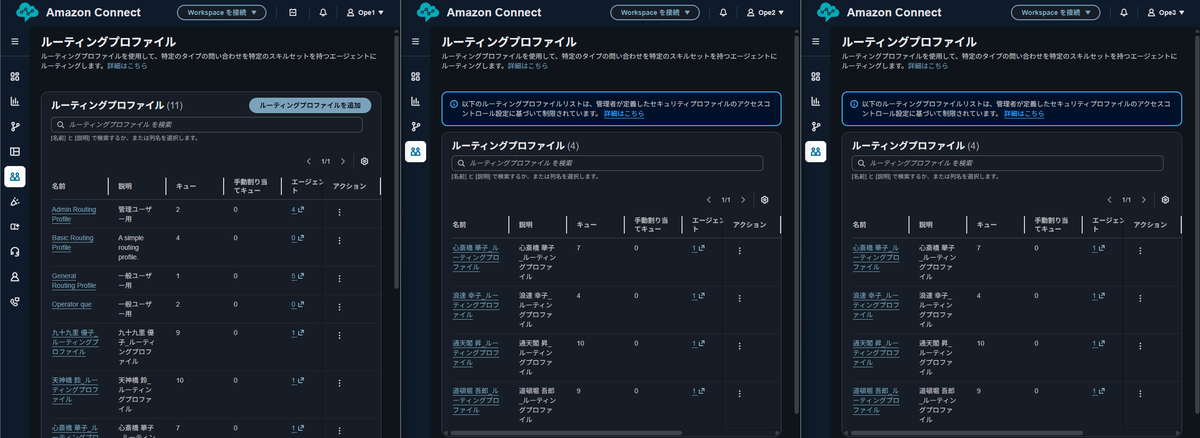The height and width of the screenshot is (438, 1200).
Task: Go to previous page arrow in Ope1 table
Action: (309, 161)
